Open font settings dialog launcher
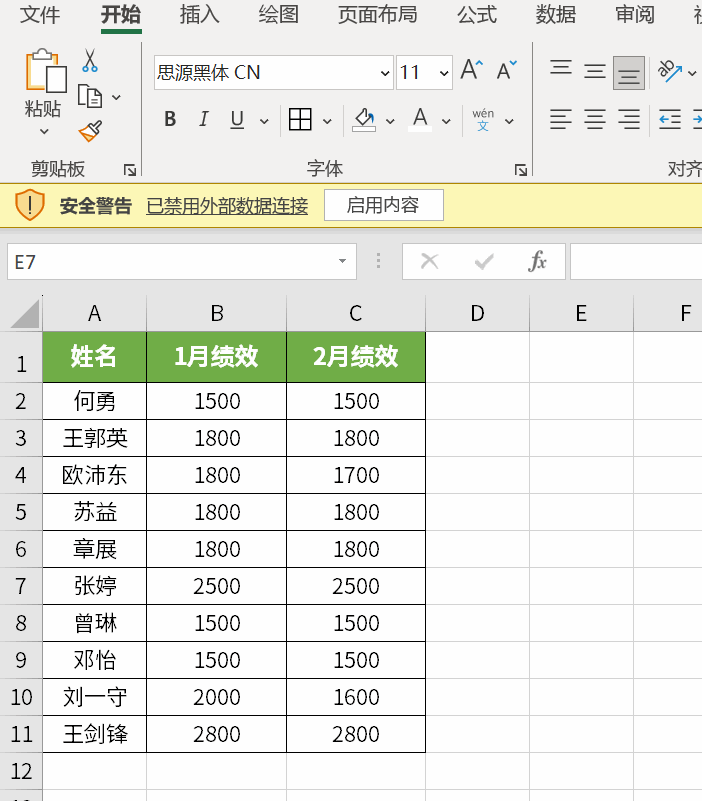Viewport: 702px width, 801px height. coord(521,170)
